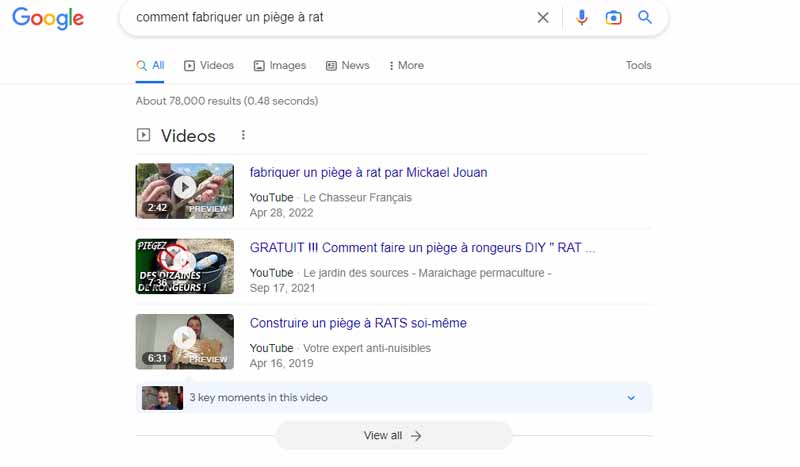Click the 'Sep 17, 2021' date
Viewport: 800px width, 467px height.
coord(282,288)
